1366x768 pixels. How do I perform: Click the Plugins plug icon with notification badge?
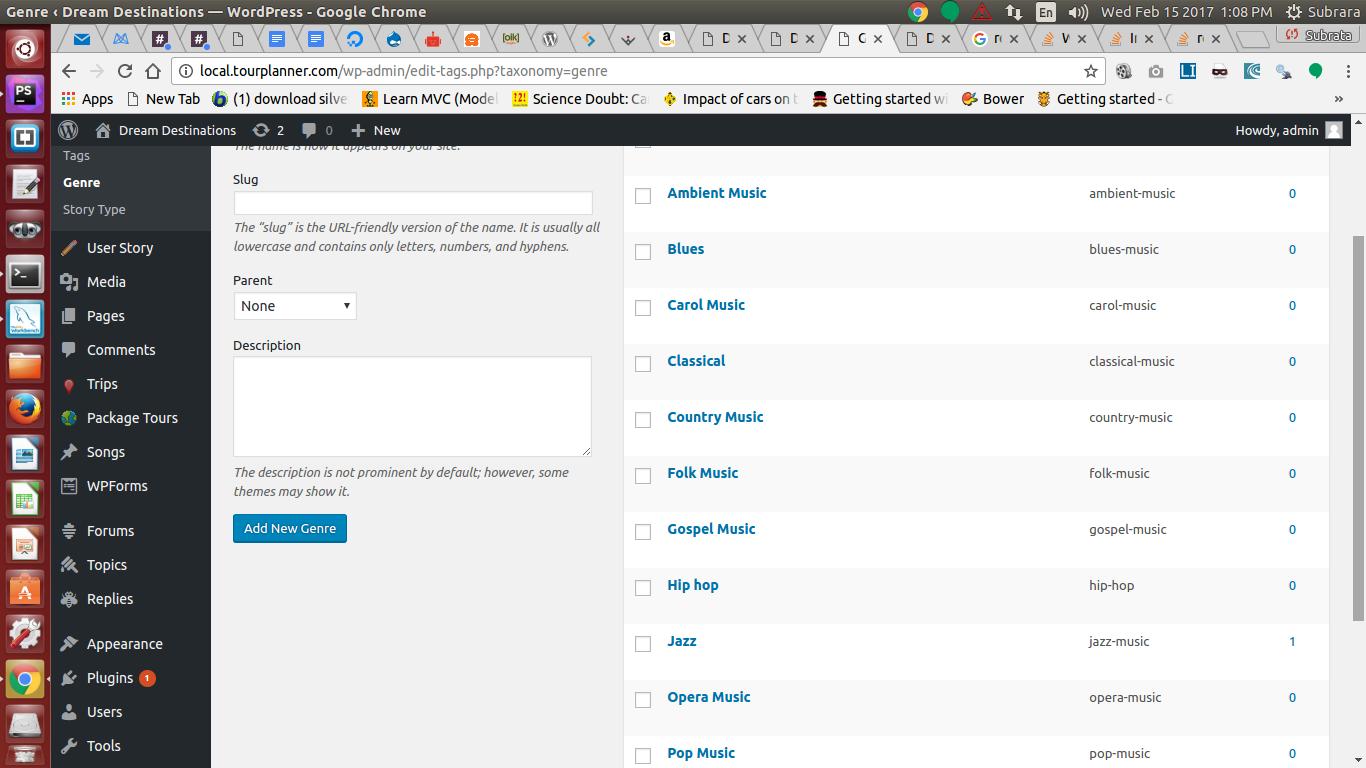[68, 678]
